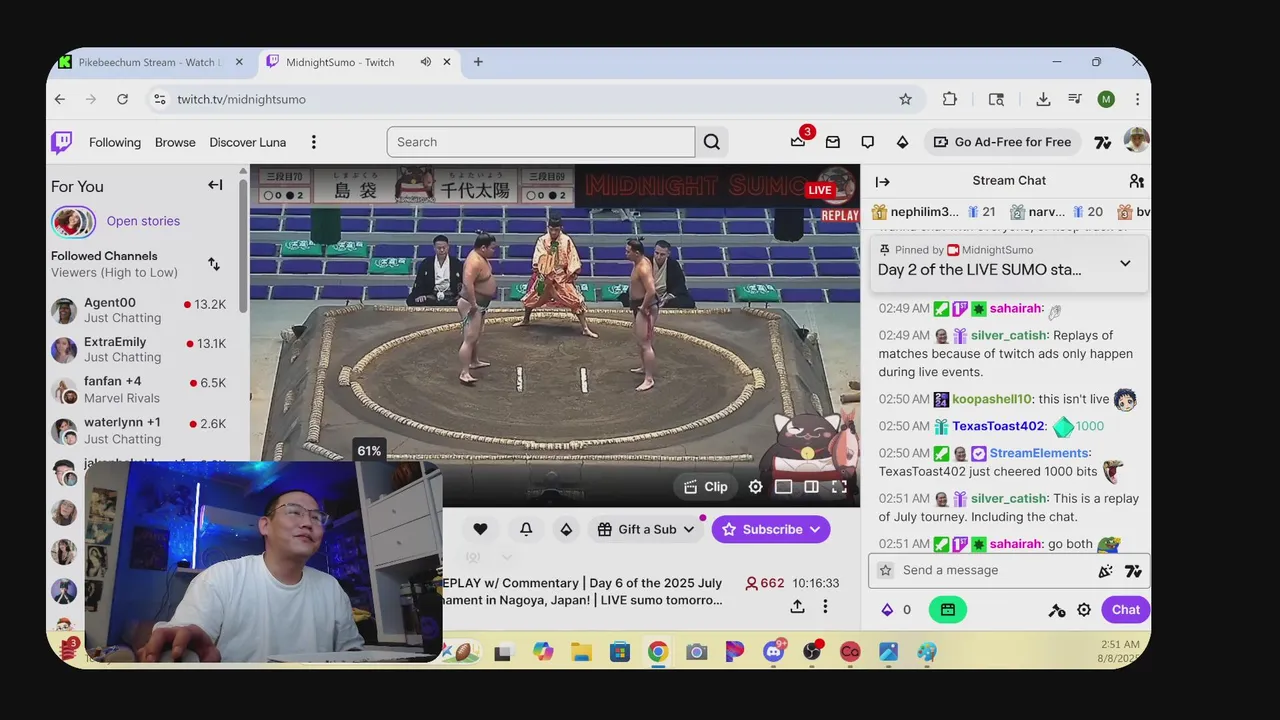1280x720 pixels.
Task: Toggle side-by-side chat layout icon in player
Action: pos(811,487)
